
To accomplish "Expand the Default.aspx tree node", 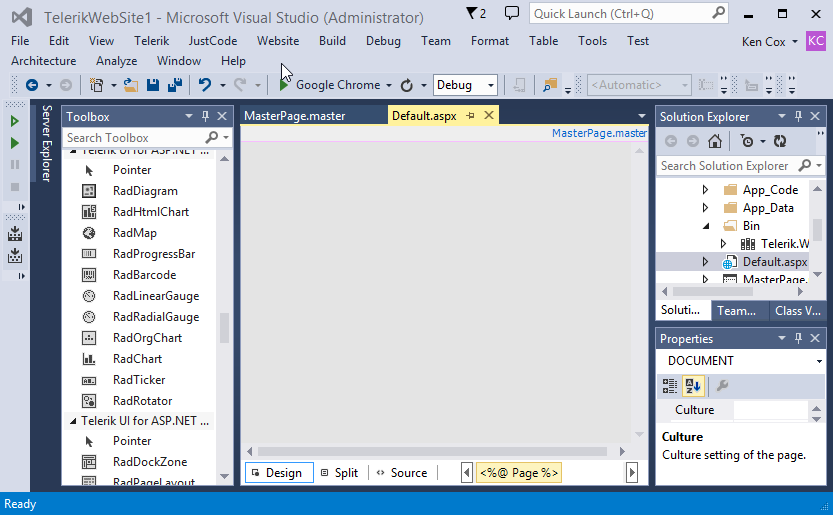I will 705,261.
